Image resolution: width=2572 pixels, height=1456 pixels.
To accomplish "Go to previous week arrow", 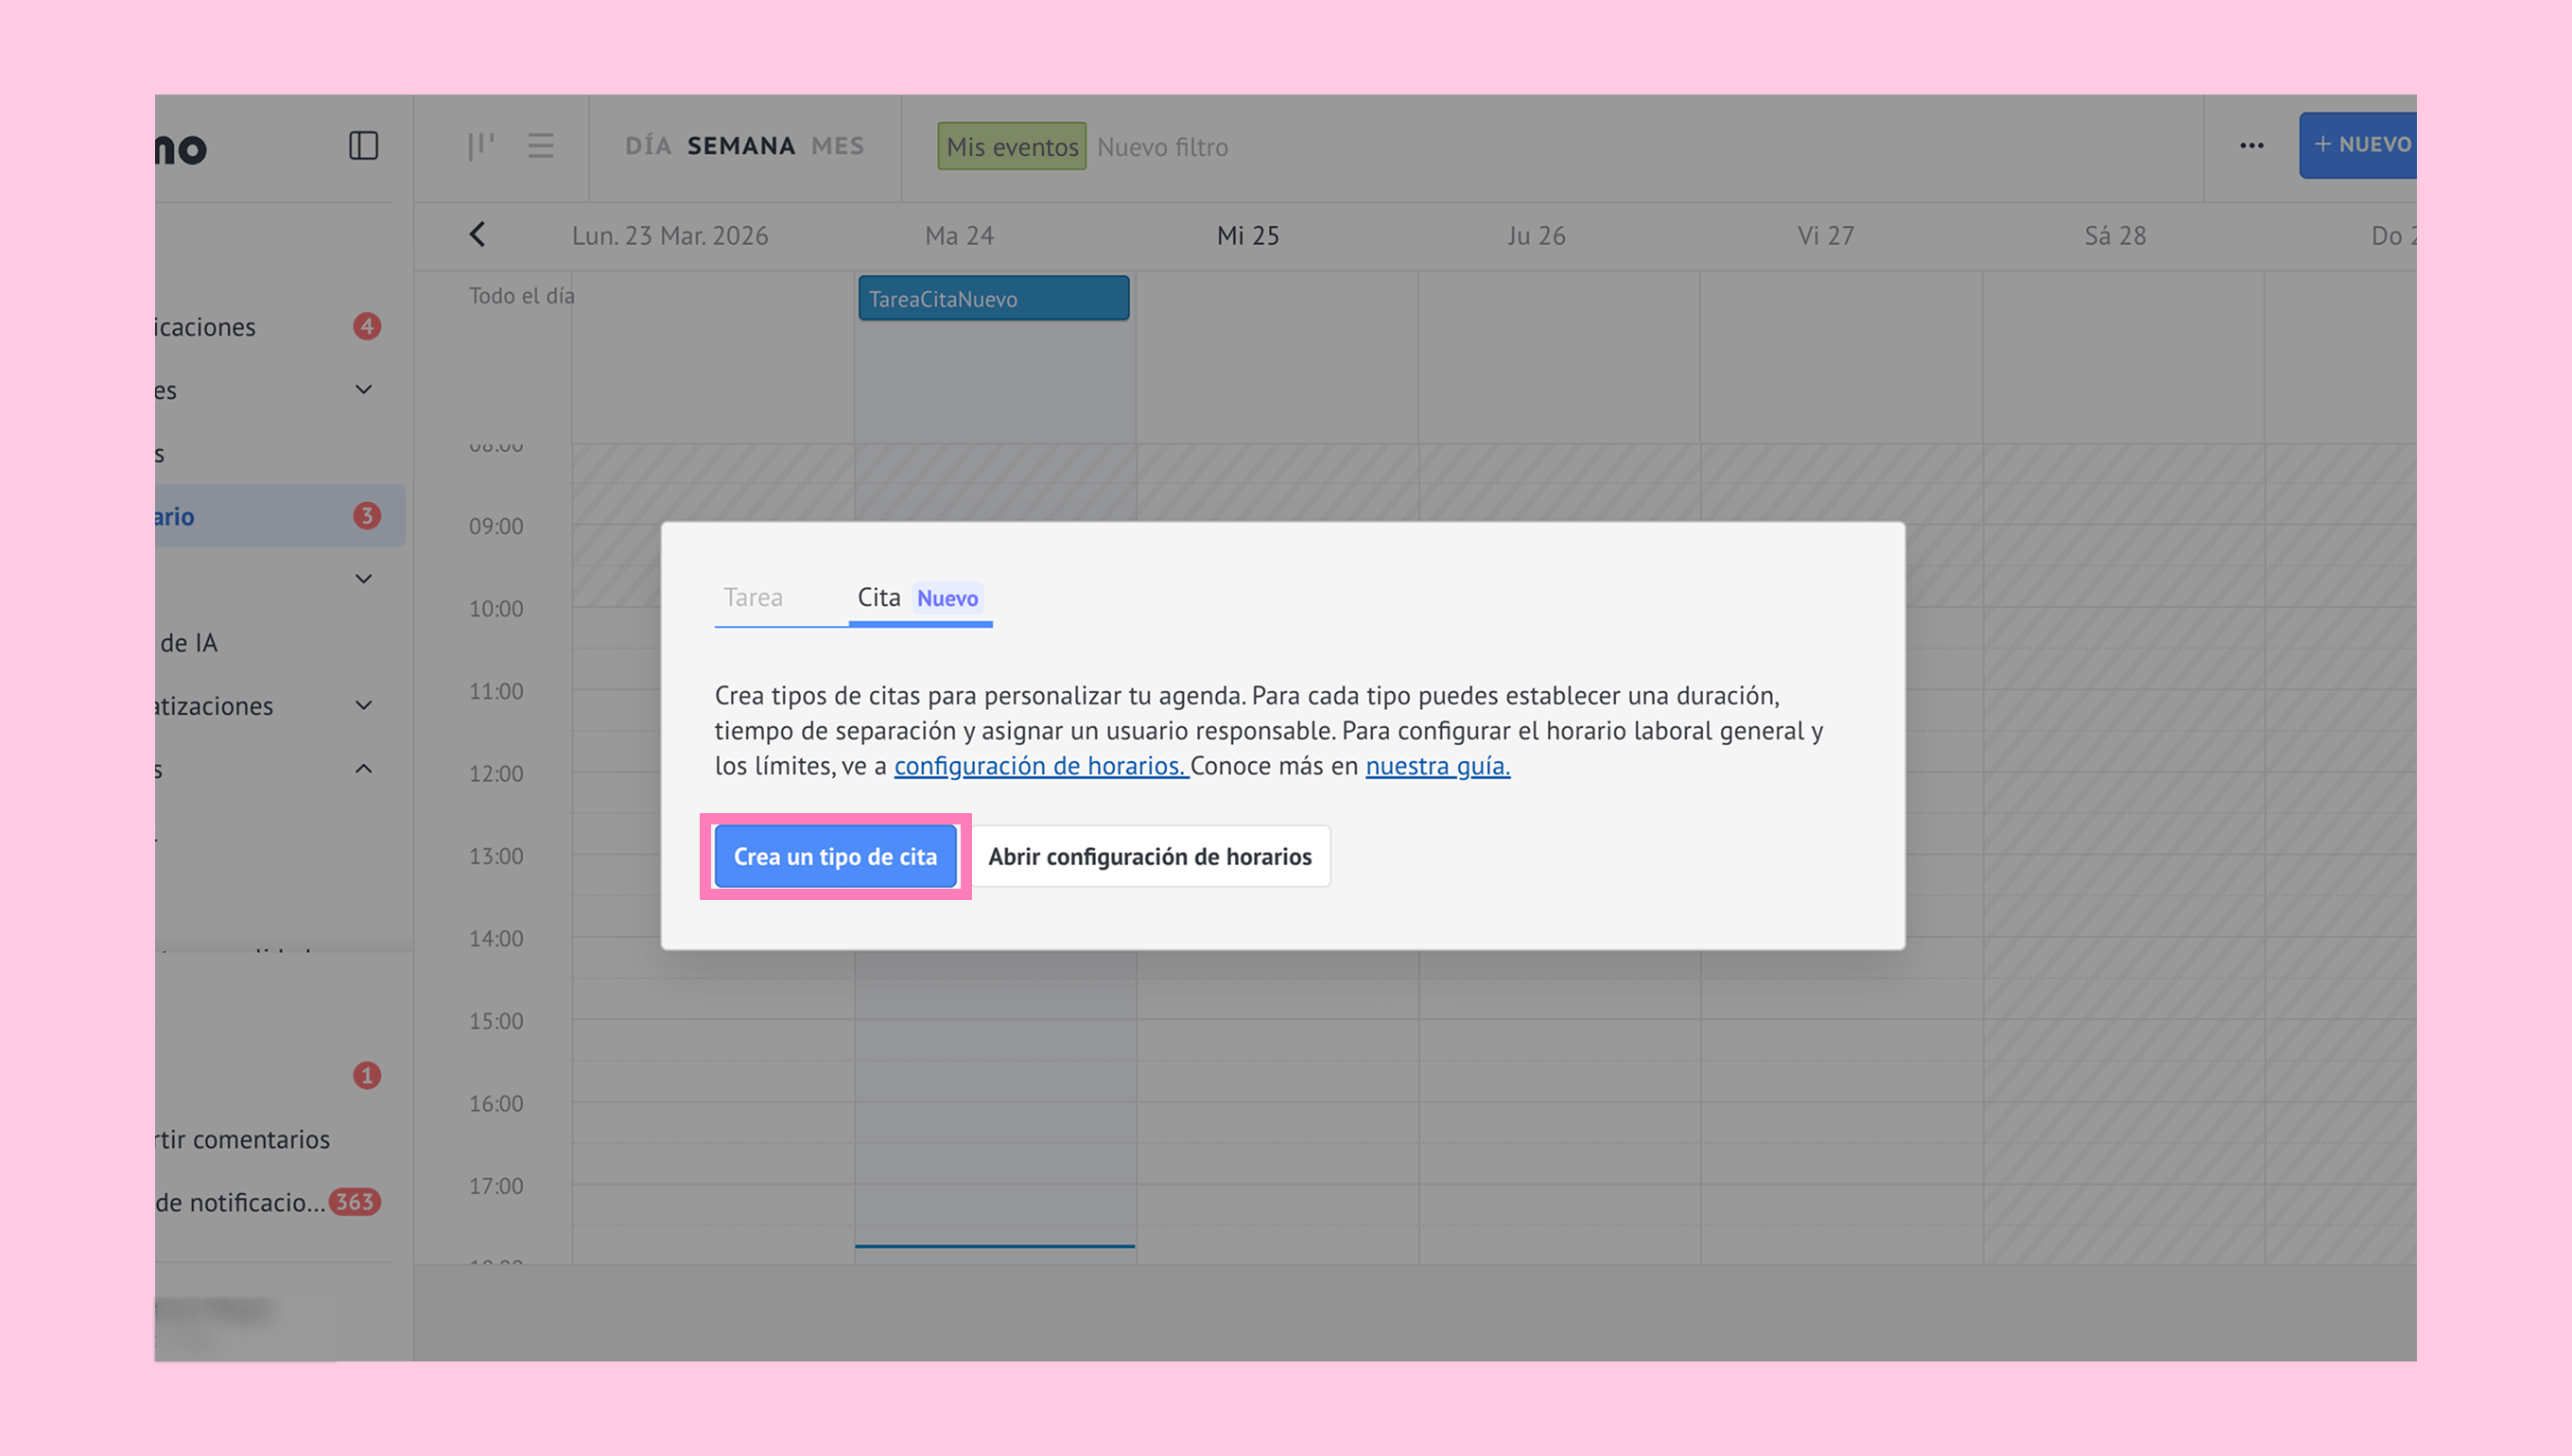I will click(x=477, y=235).
